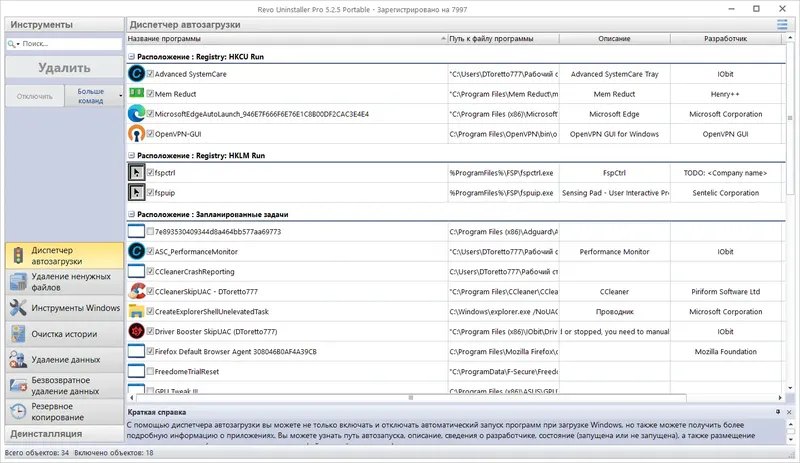Image resolution: width=800 pixels, height=463 pixels.
Task: Click the Henry++ developer cell
Action: click(726, 93)
